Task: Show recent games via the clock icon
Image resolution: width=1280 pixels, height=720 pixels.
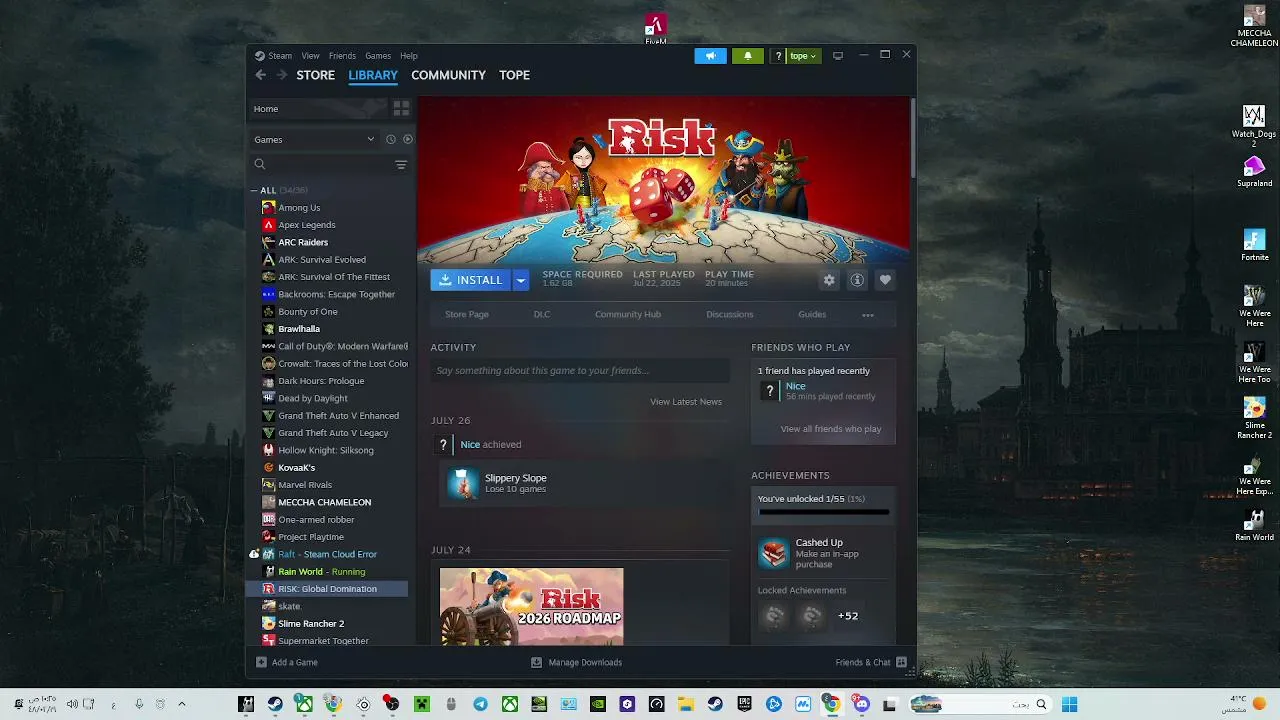Action: [391, 139]
